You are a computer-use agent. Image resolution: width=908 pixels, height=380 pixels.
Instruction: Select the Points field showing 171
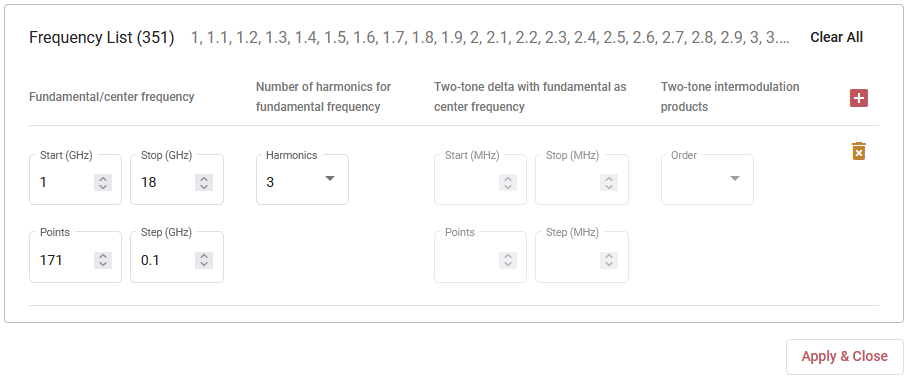(75, 257)
